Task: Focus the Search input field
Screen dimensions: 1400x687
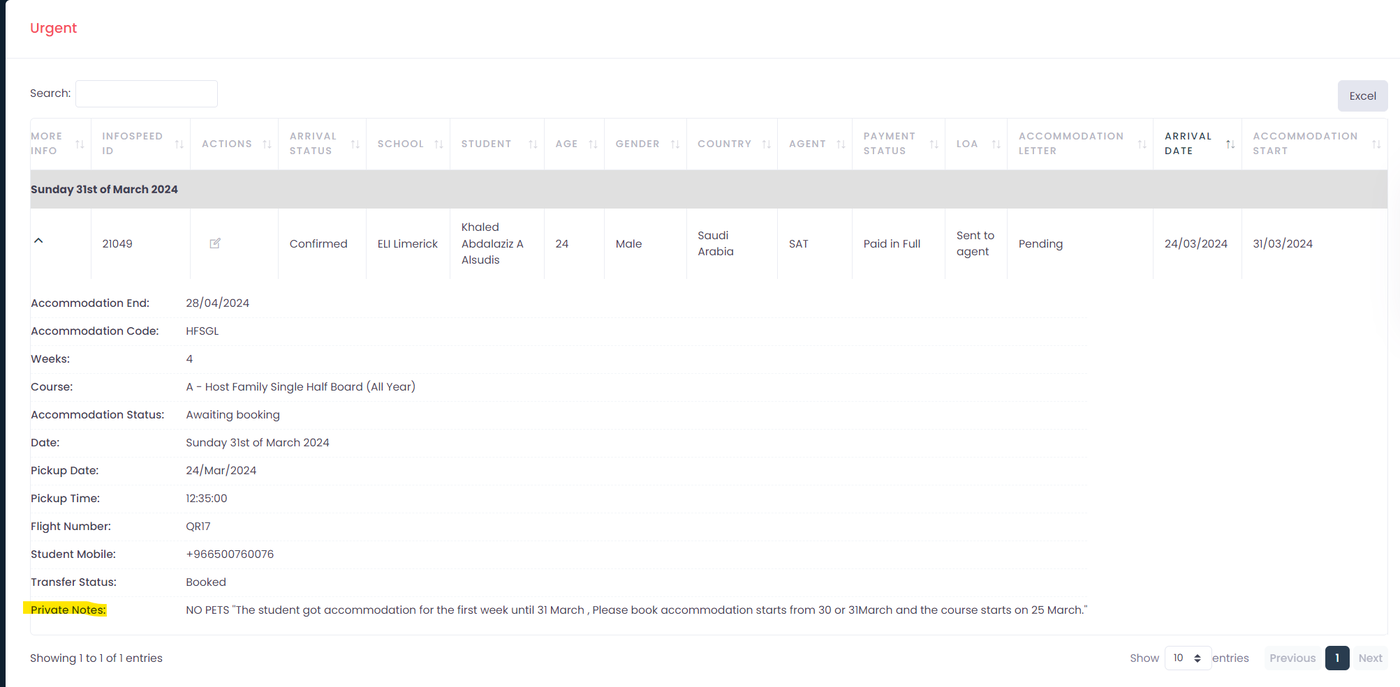Action: point(147,93)
